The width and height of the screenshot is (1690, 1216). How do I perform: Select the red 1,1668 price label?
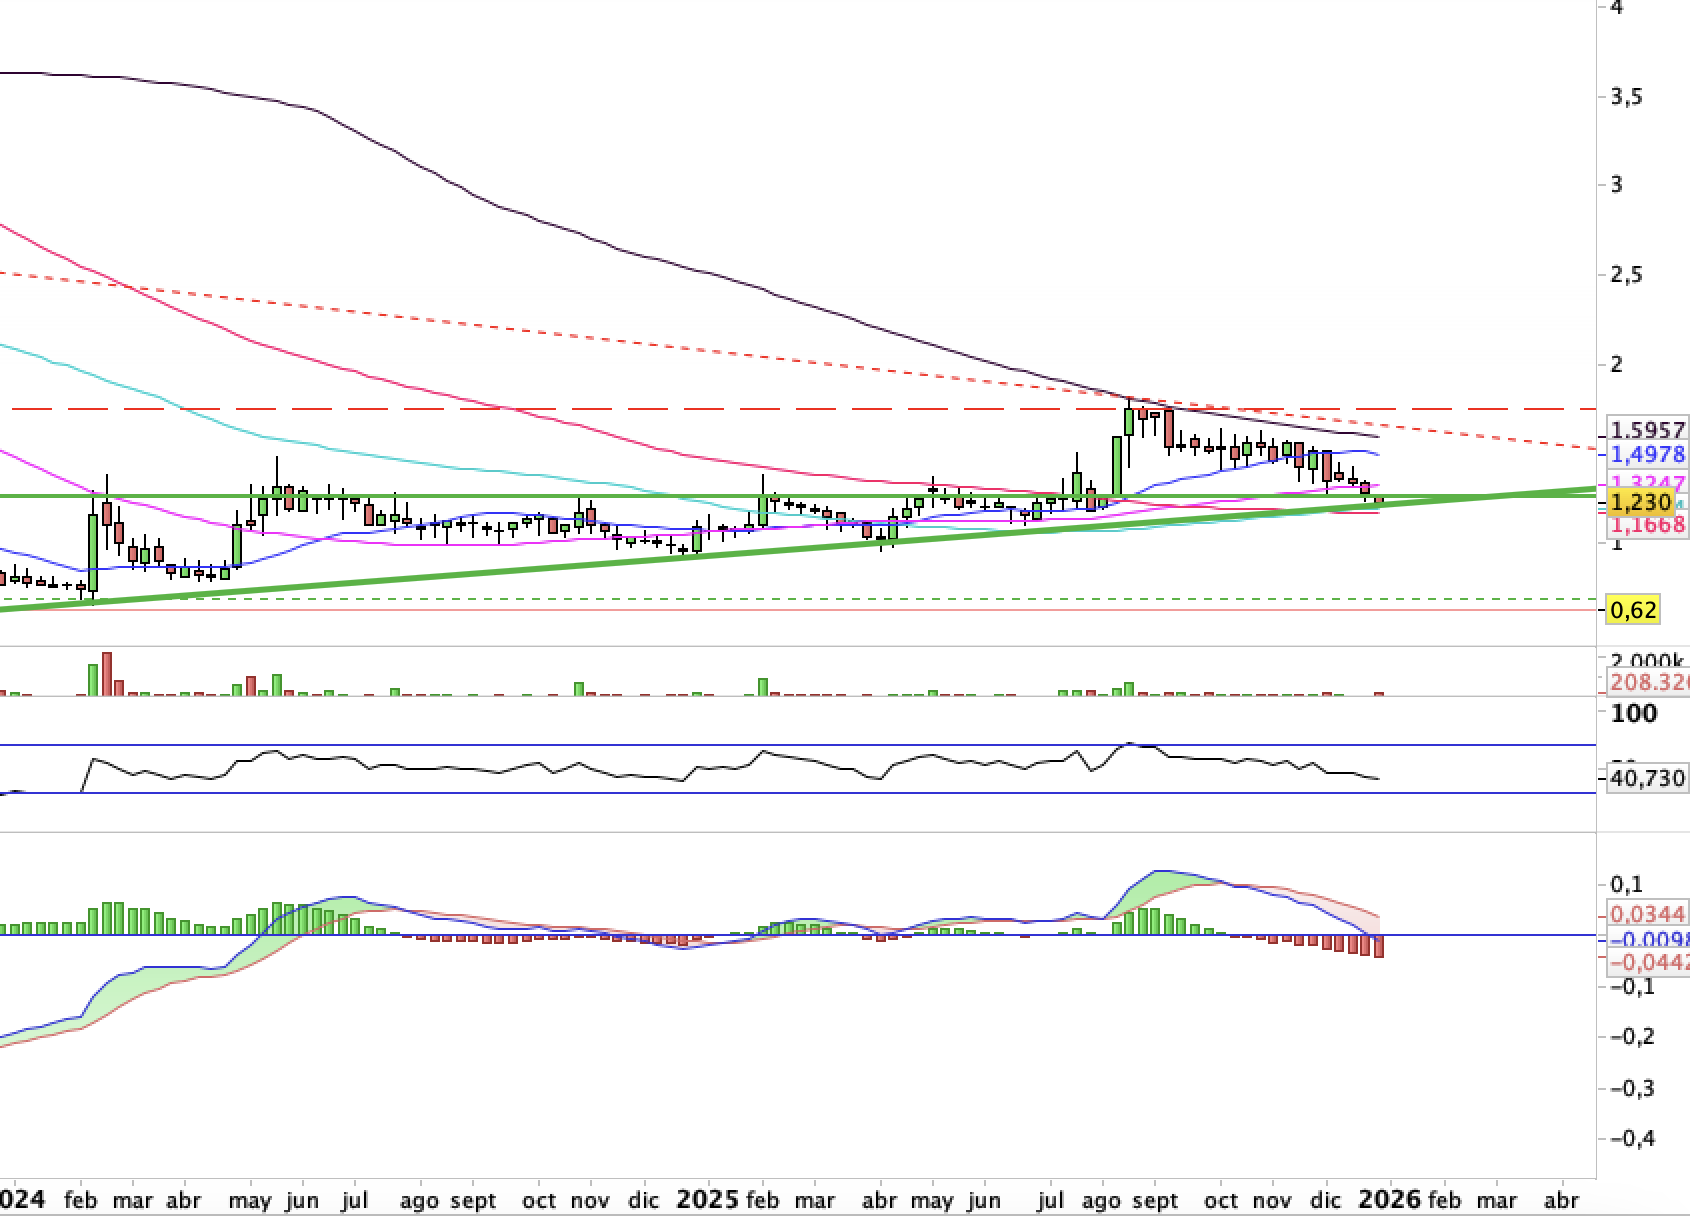pos(1646,524)
